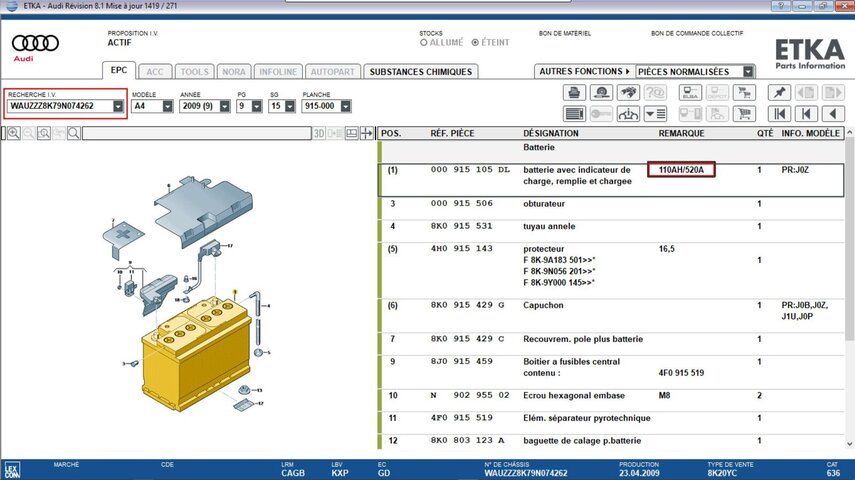Switch to the EPC tab

point(118,72)
